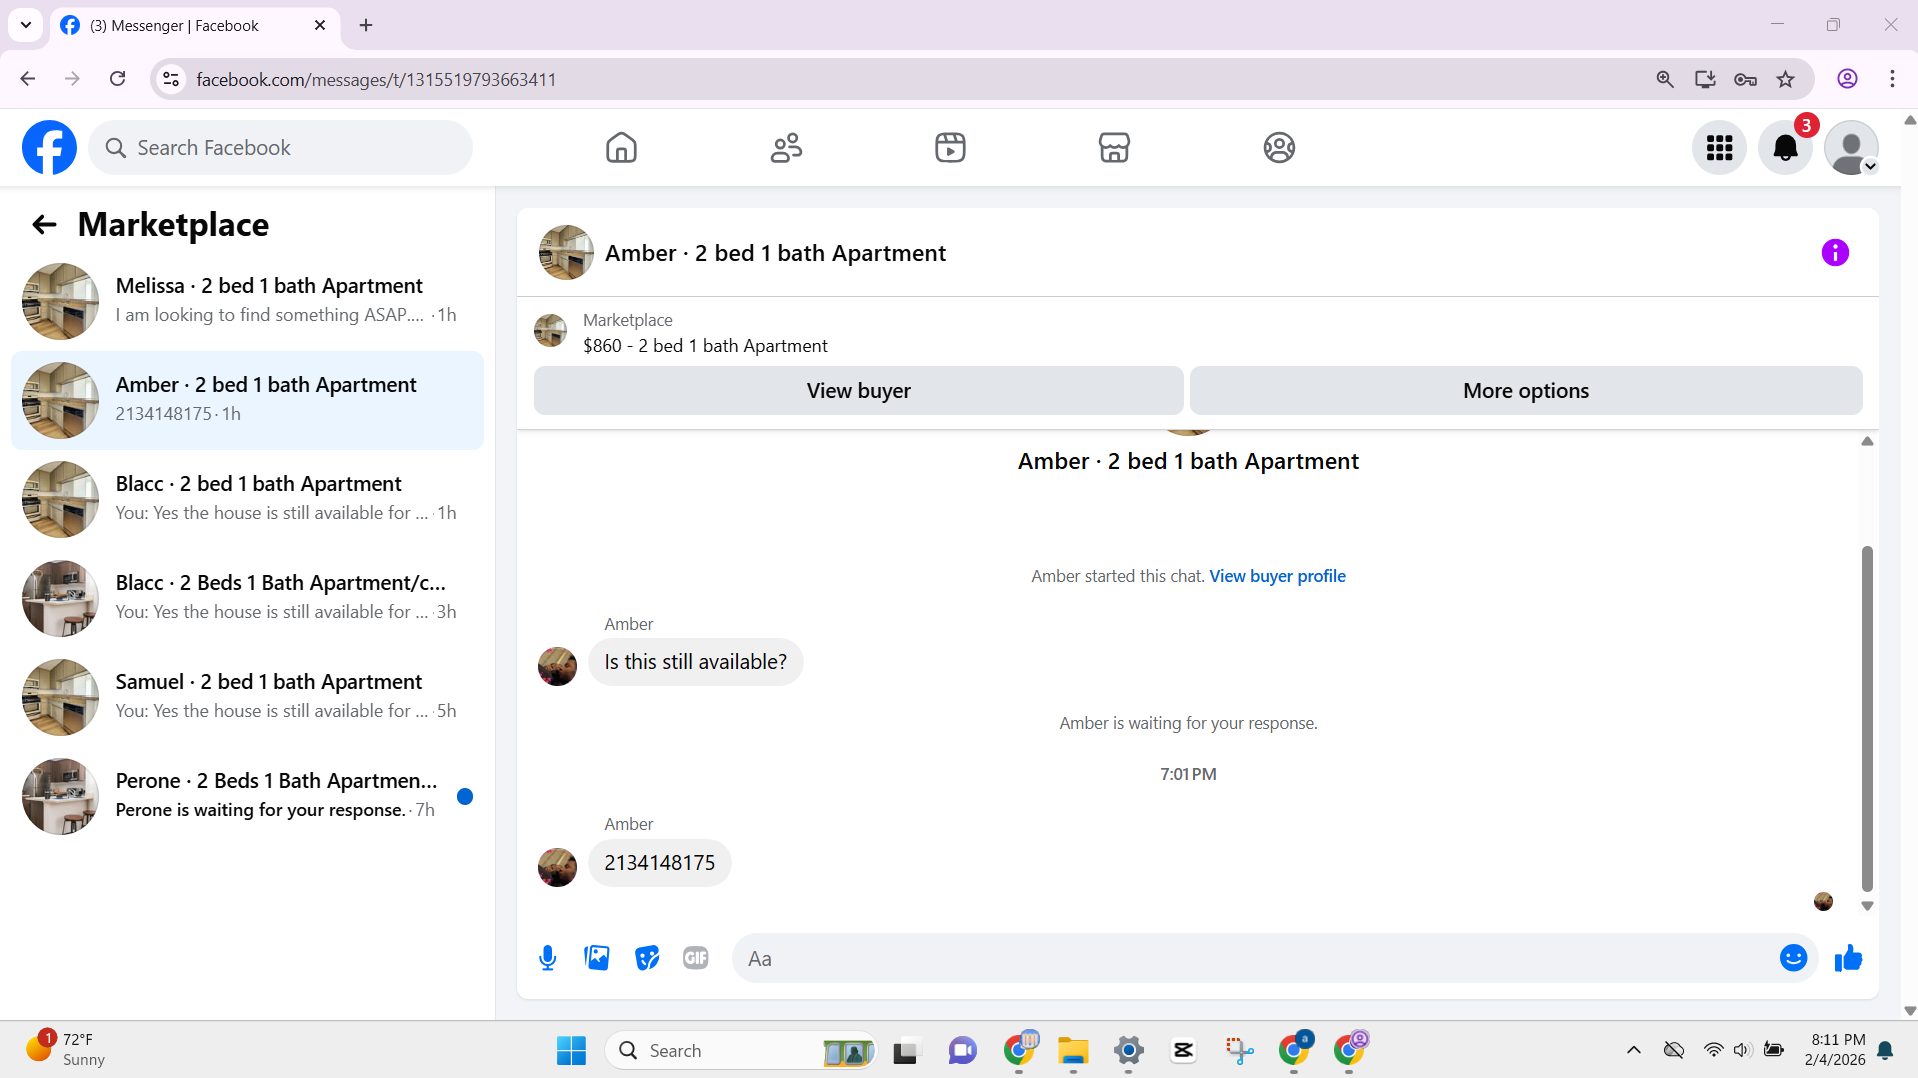Go to the Home feed icon

[x=621, y=148]
